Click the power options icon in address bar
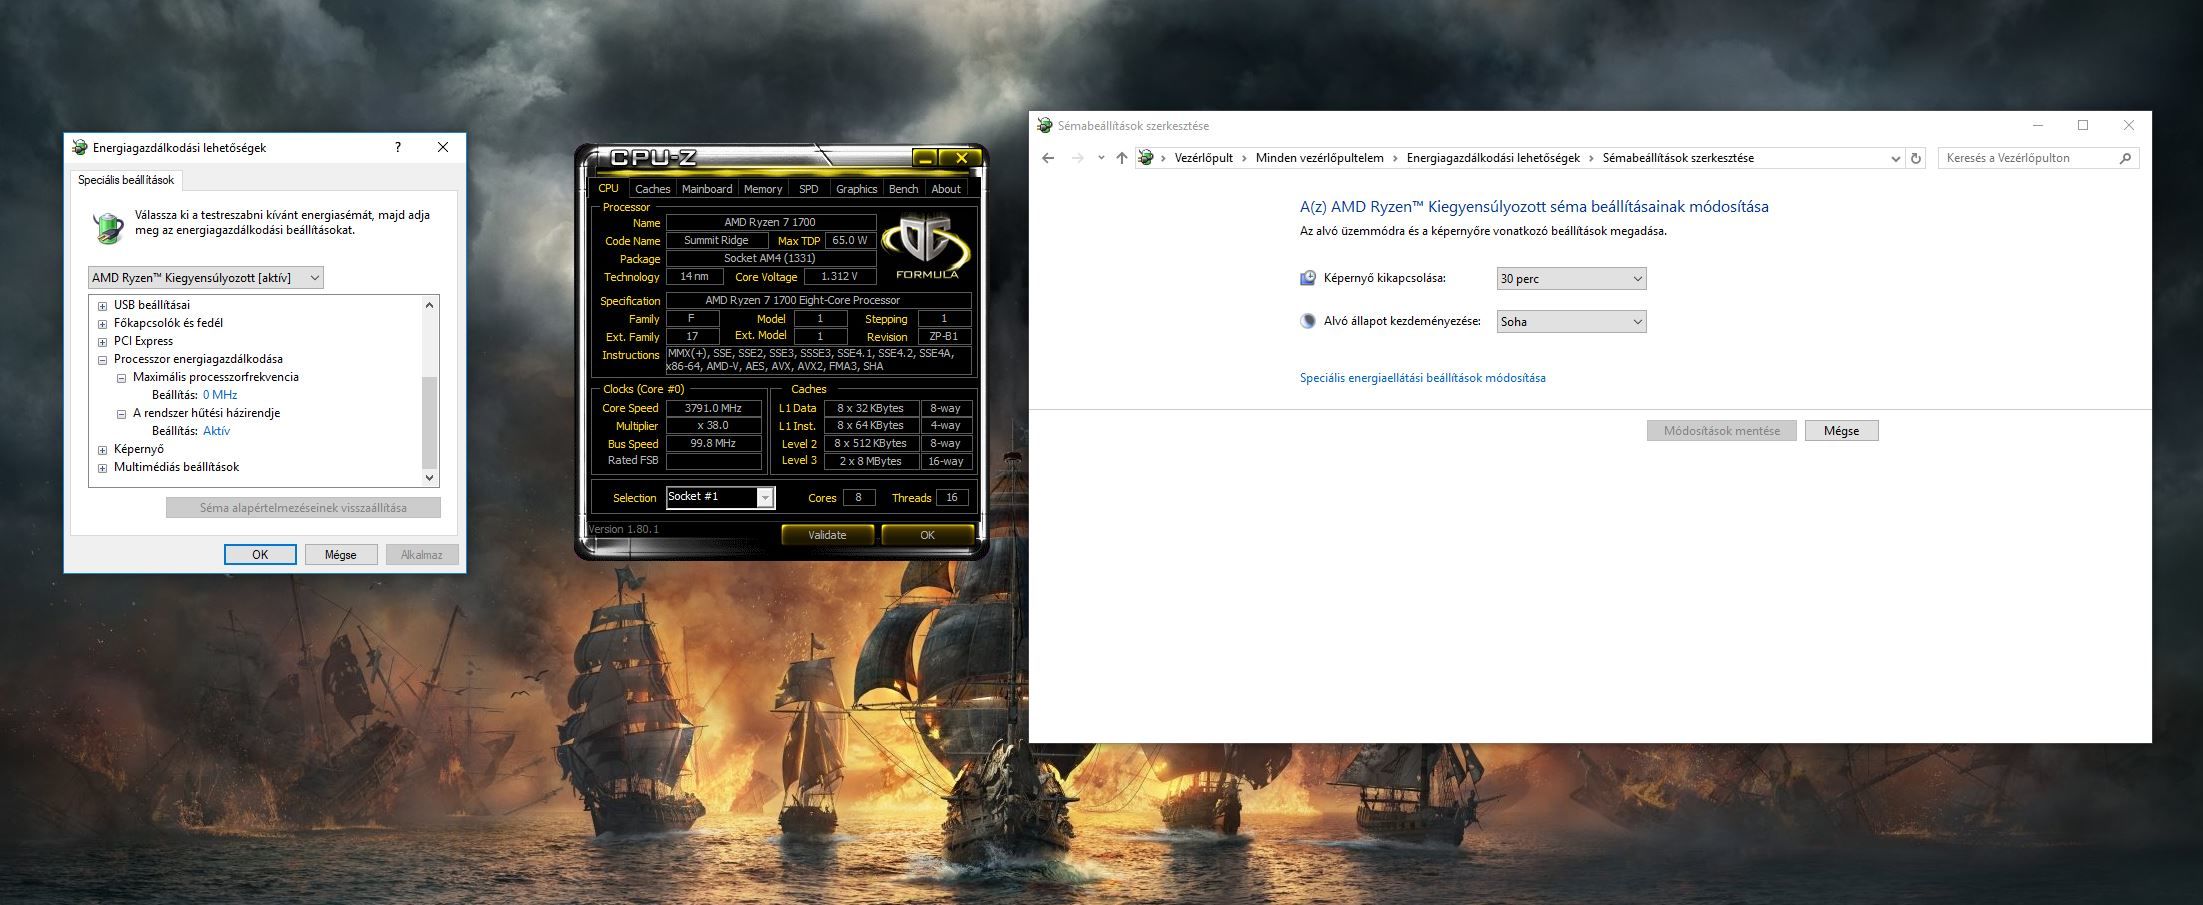This screenshot has height=905, width=2203. coord(1146,158)
